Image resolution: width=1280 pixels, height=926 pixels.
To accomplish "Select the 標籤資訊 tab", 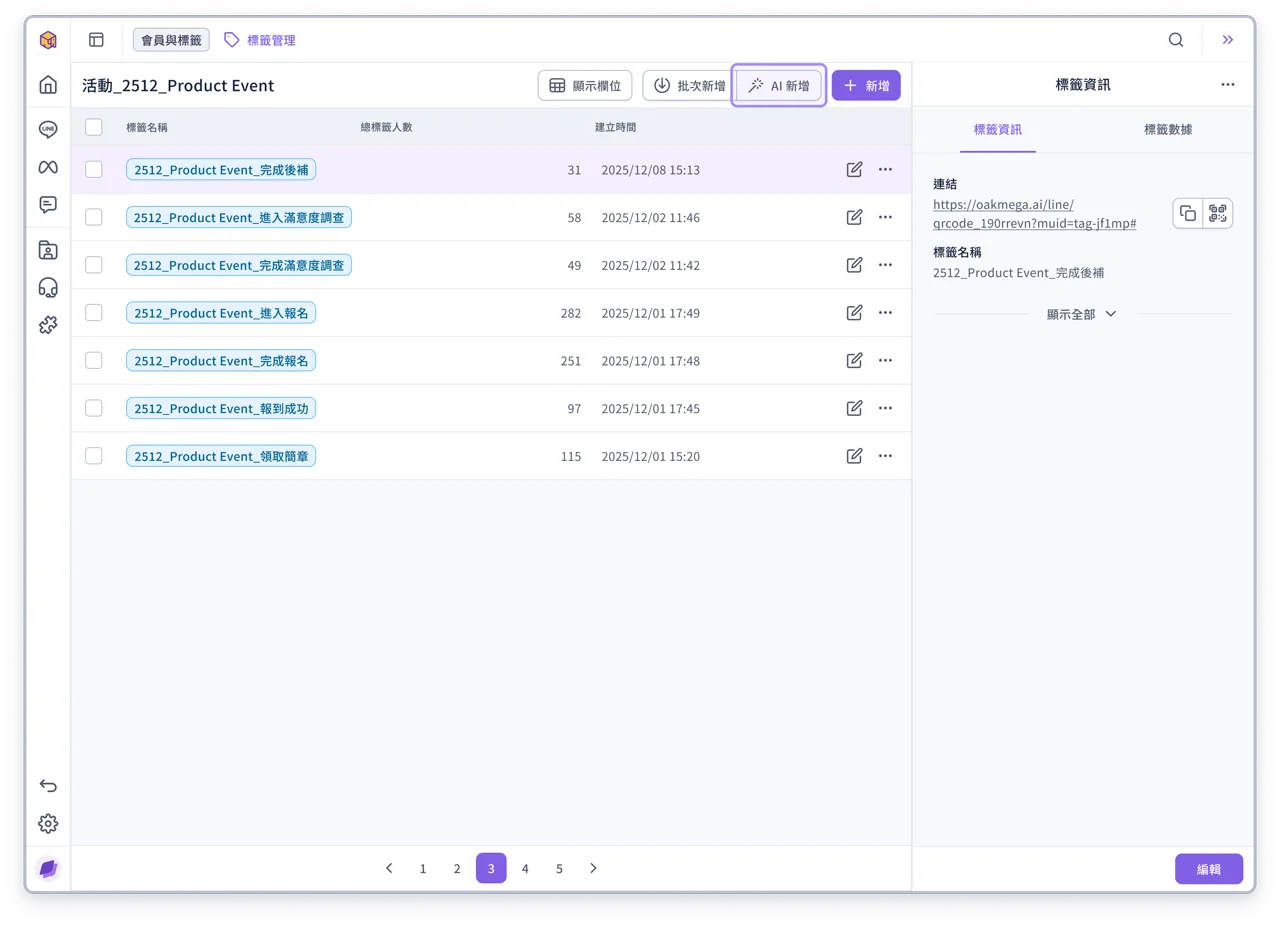I will tap(998, 130).
